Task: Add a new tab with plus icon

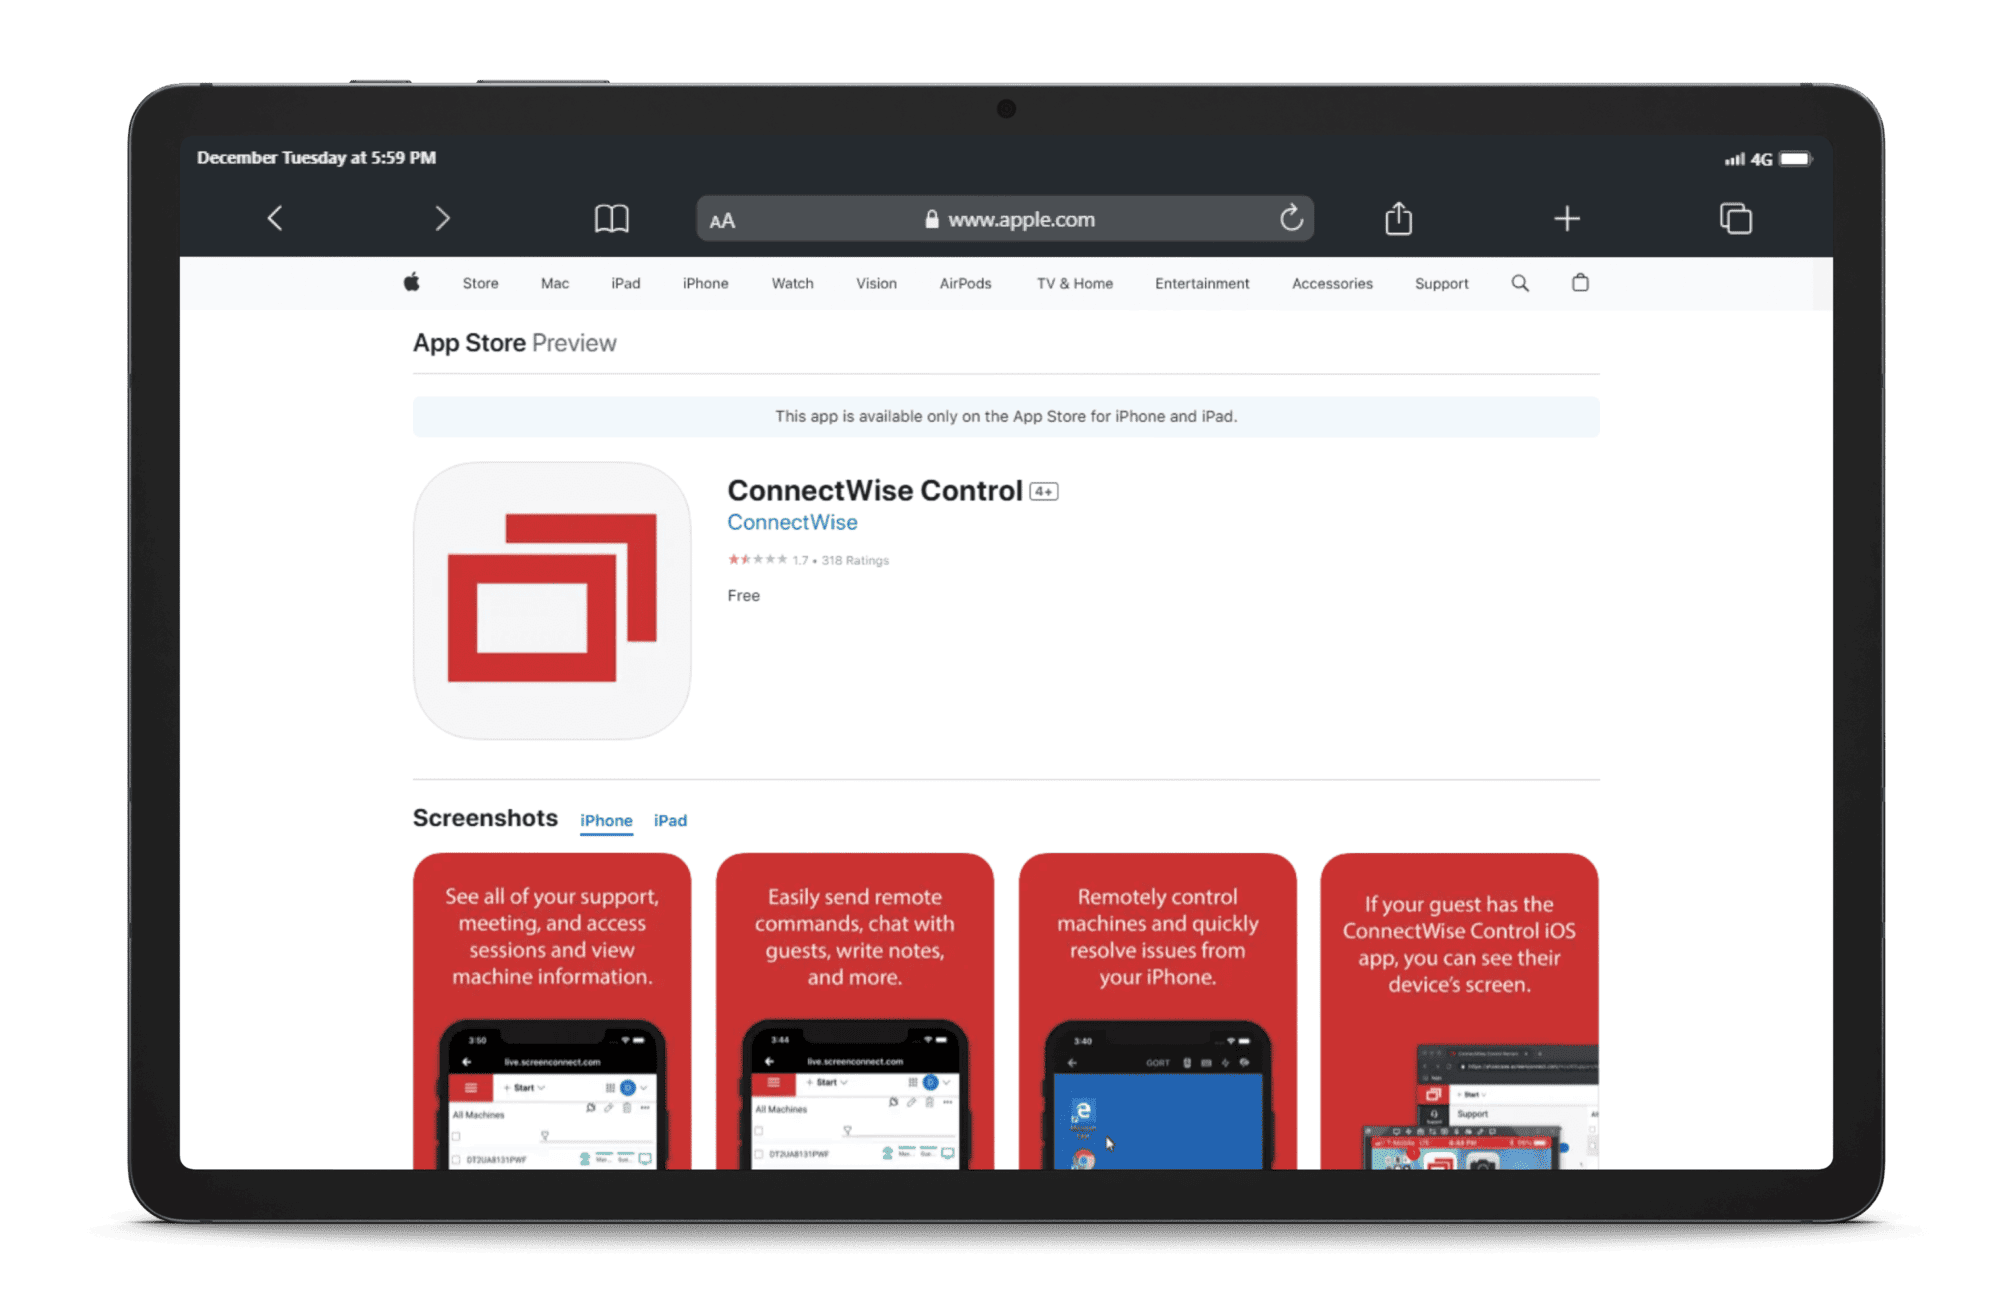Action: [x=1567, y=218]
